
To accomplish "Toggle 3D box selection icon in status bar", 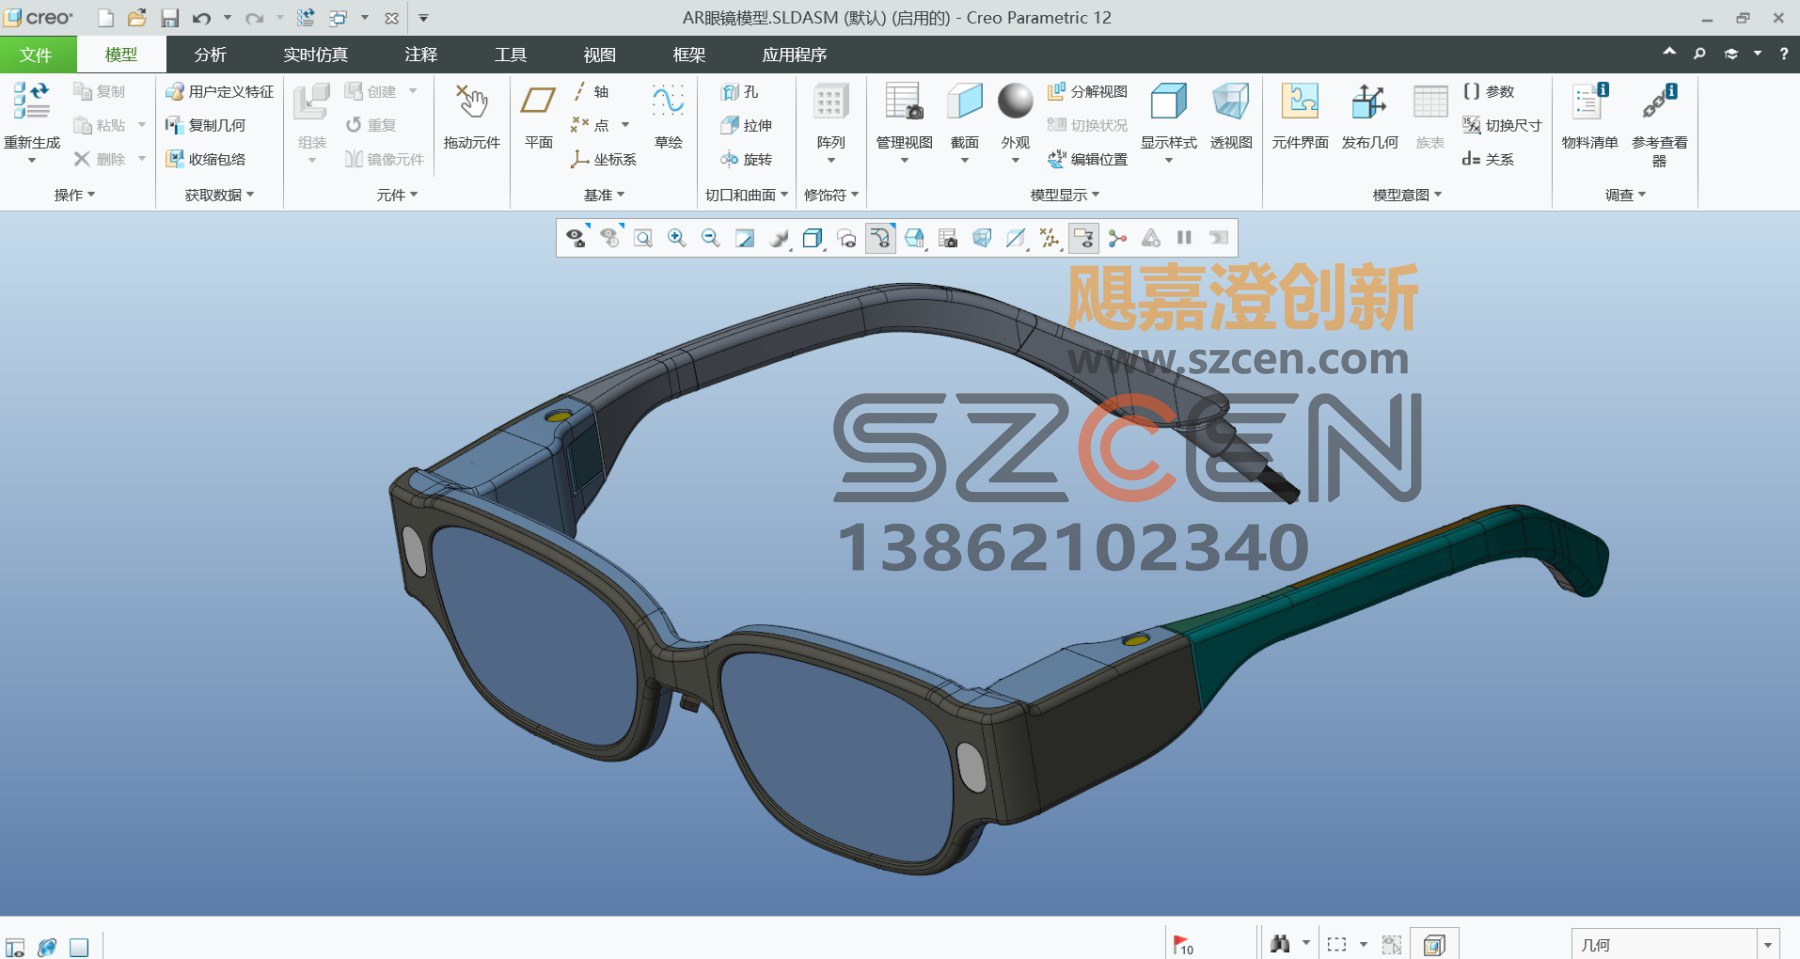I will (x=1434, y=944).
